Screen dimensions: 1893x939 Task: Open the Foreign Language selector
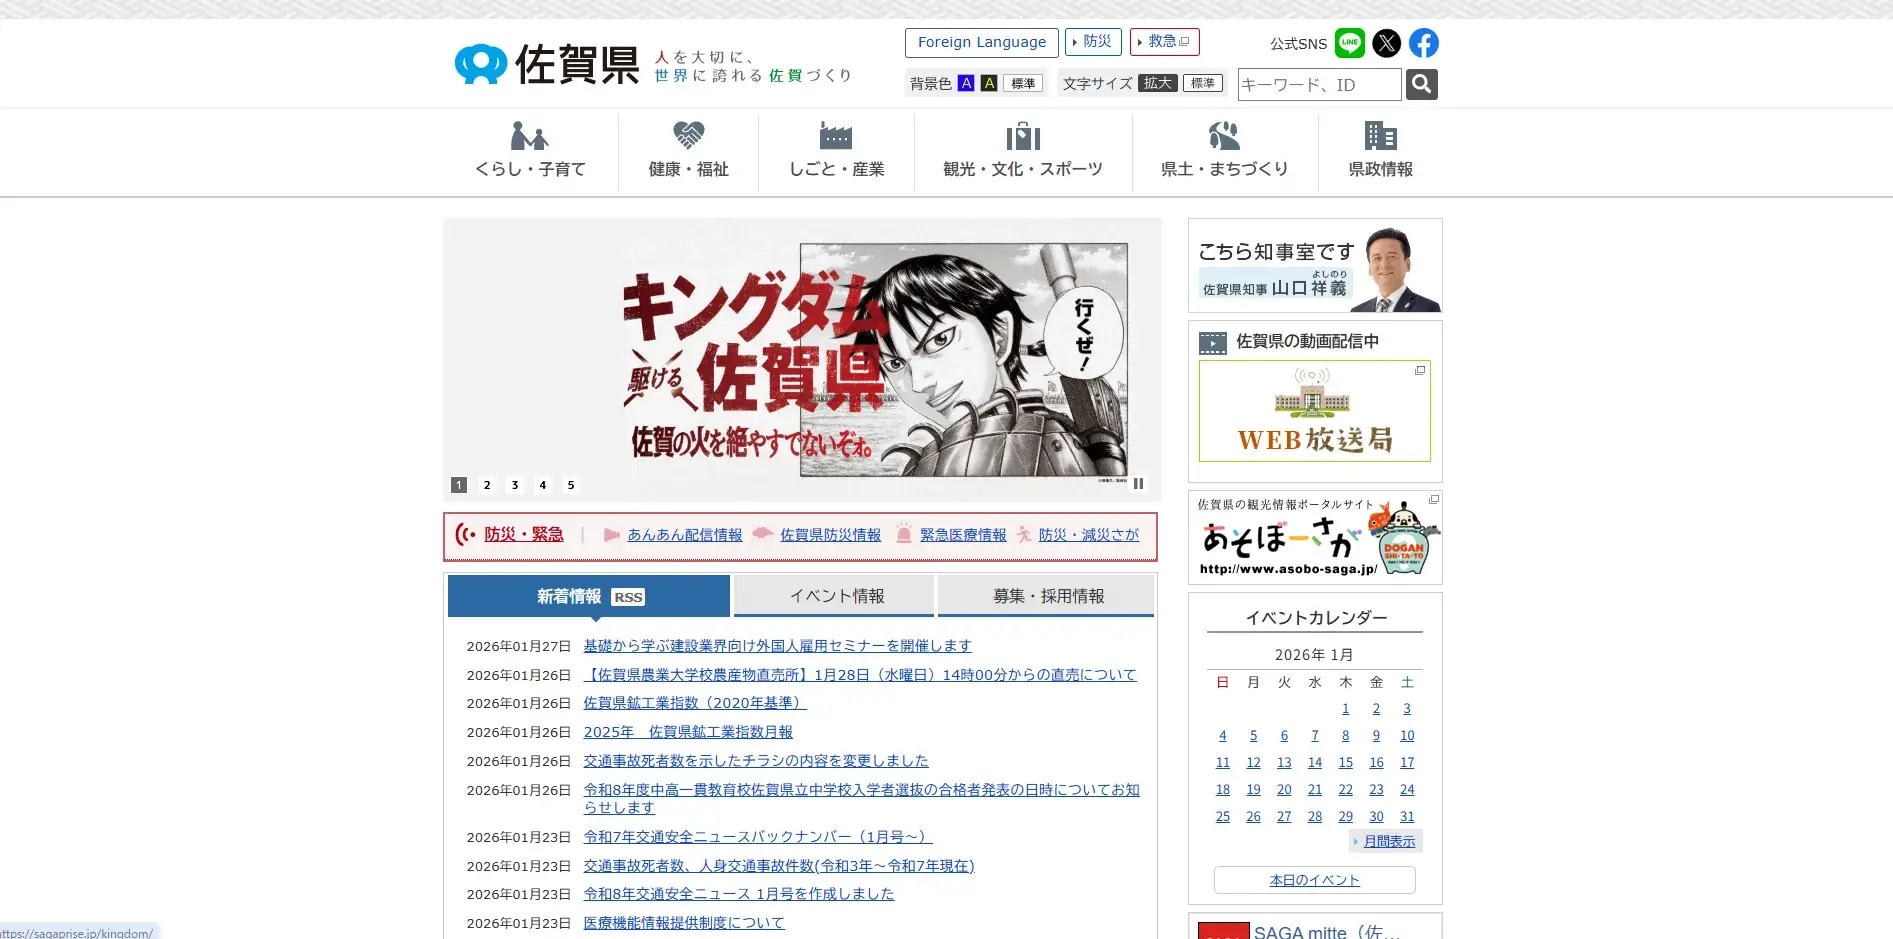point(981,43)
